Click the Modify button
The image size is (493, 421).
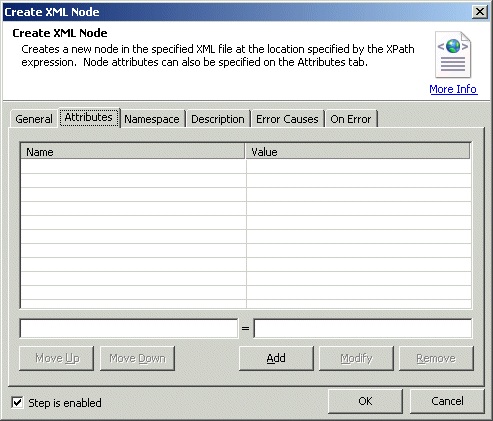356,358
